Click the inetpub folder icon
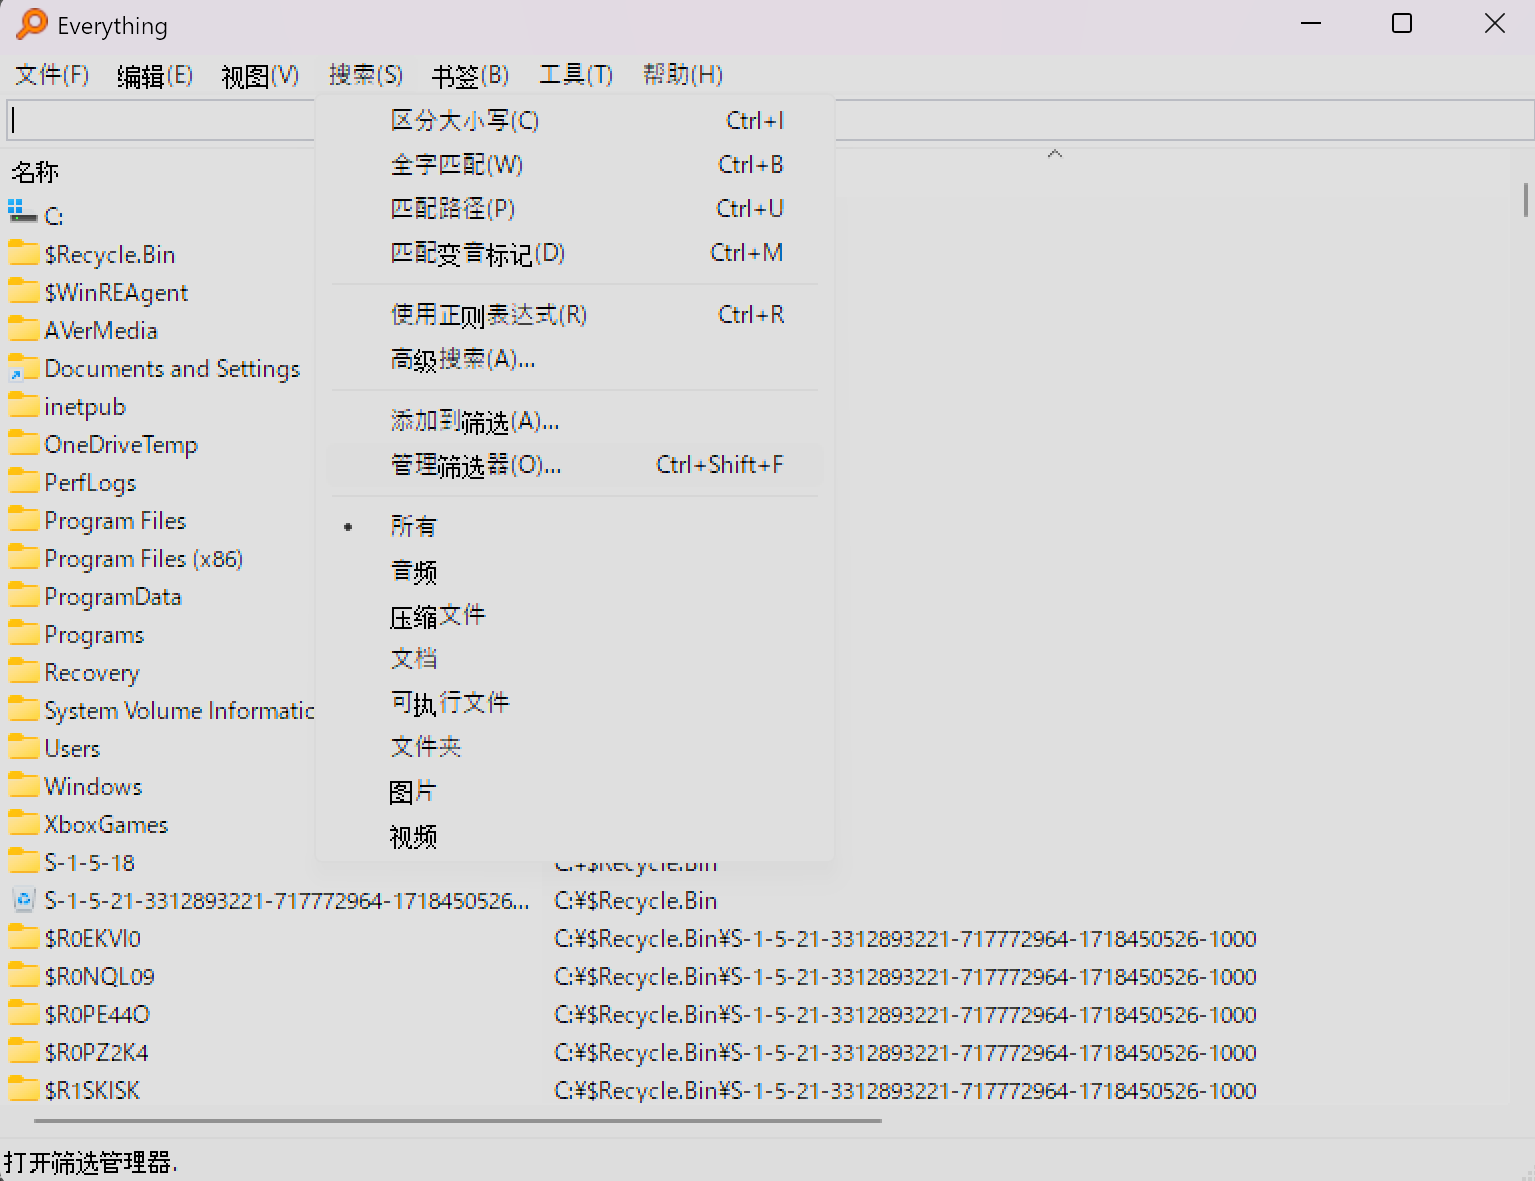Screen dimensions: 1535x1181 click(23, 404)
